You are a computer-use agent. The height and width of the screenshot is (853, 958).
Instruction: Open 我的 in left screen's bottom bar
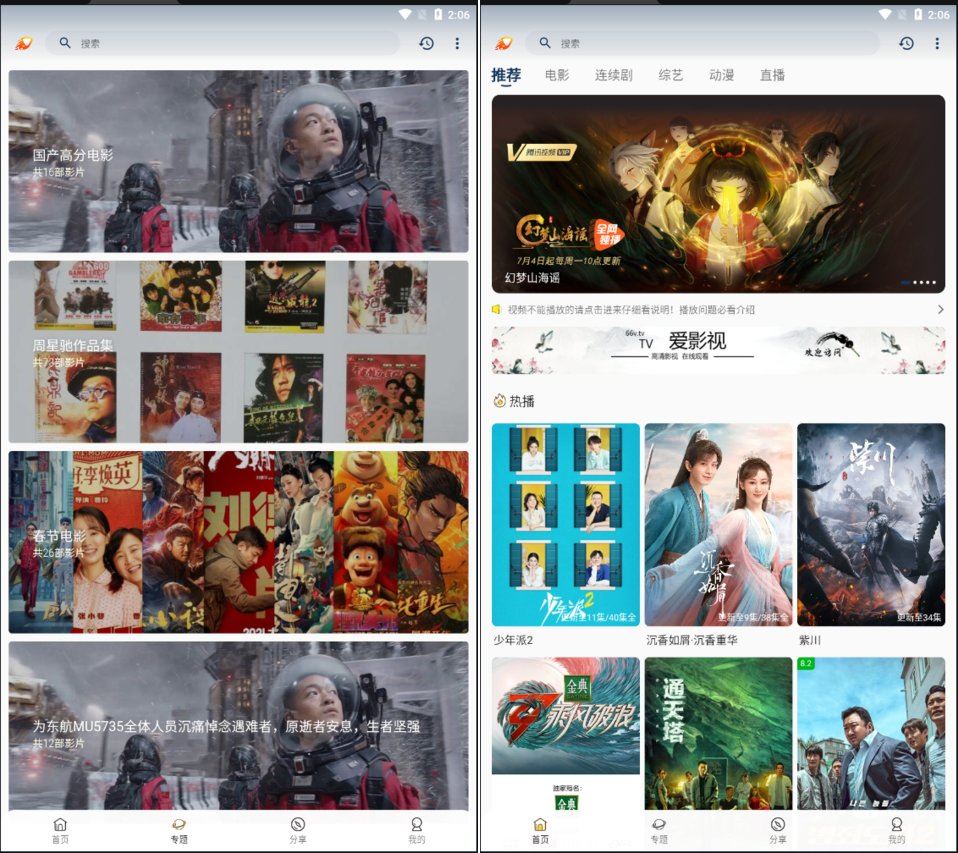(417, 831)
